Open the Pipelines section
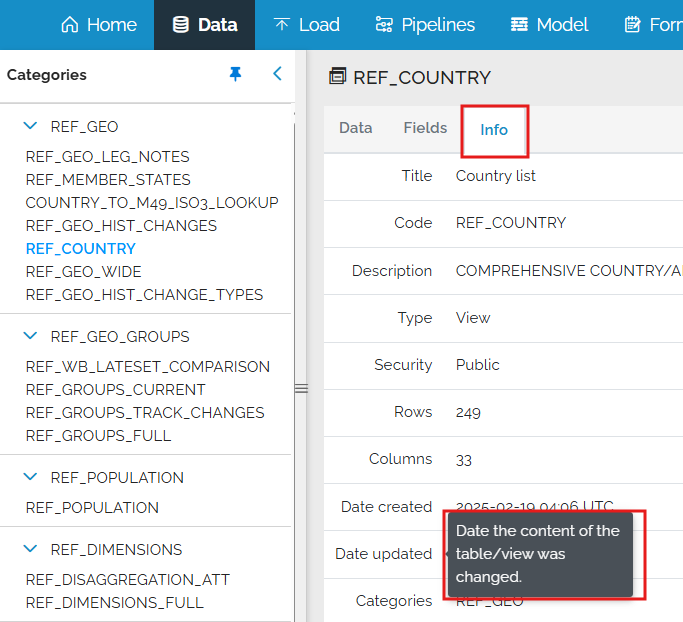Screen dimensions: 683x622 pos(425,25)
